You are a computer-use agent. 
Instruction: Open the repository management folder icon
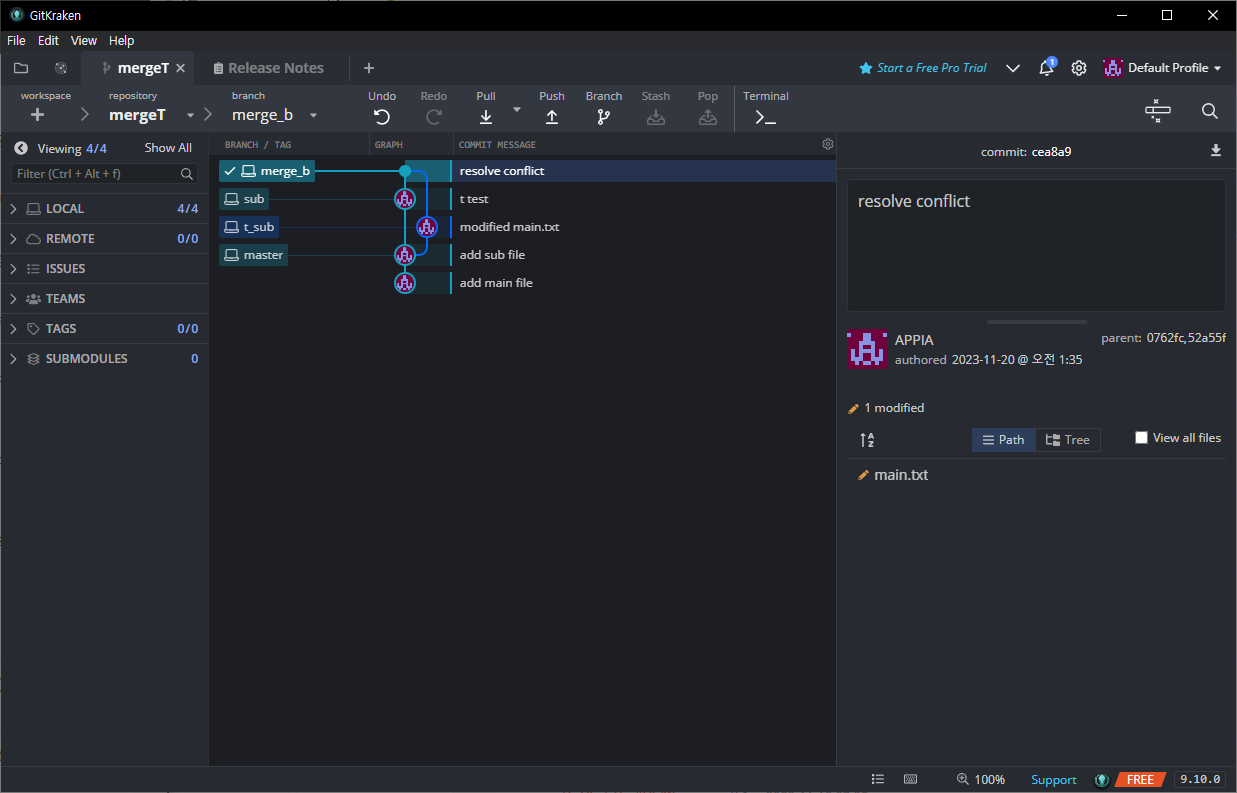click(x=20, y=68)
